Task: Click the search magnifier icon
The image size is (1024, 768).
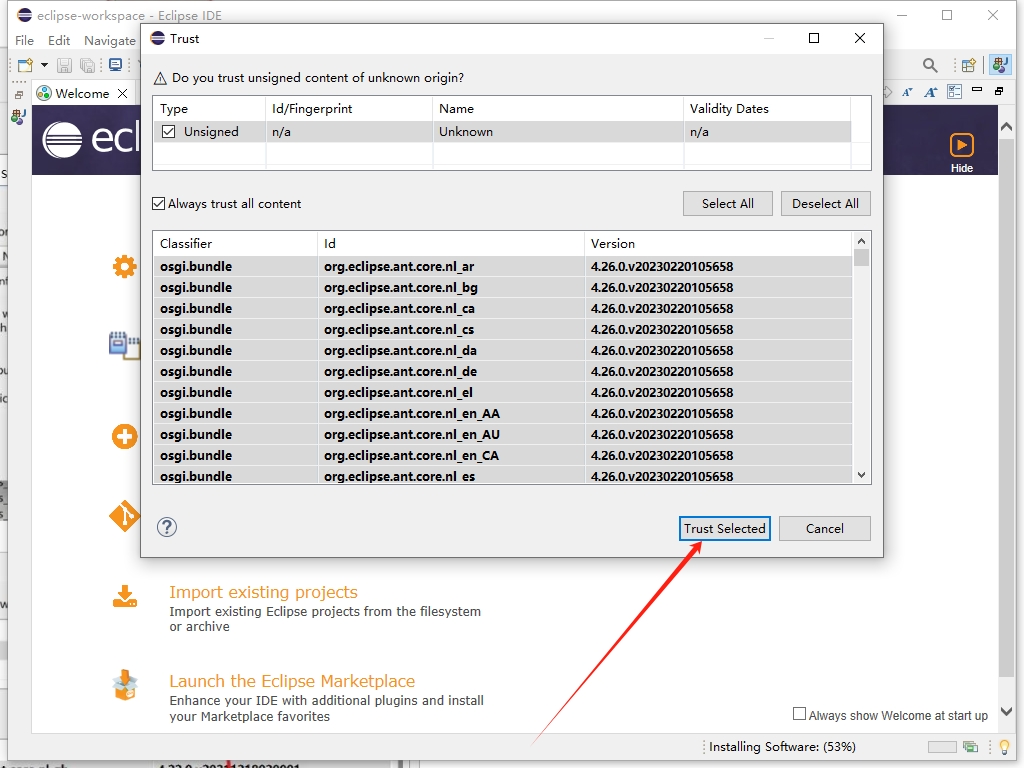Action: coord(930,65)
